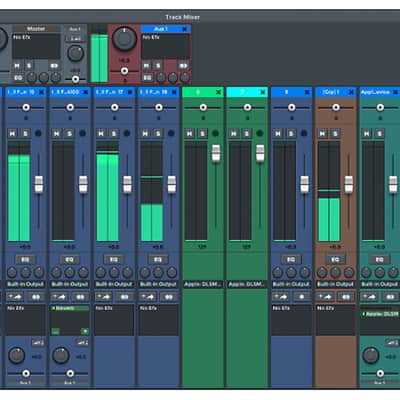Click the send mode button above channel 10's send knob
400x400 pixels.
pos(38,342)
